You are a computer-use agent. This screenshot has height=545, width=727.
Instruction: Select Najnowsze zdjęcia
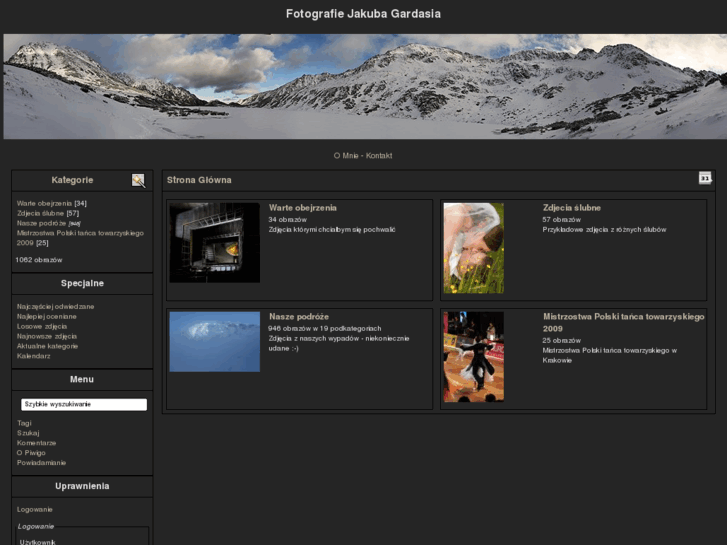pyautogui.click(x=47, y=336)
